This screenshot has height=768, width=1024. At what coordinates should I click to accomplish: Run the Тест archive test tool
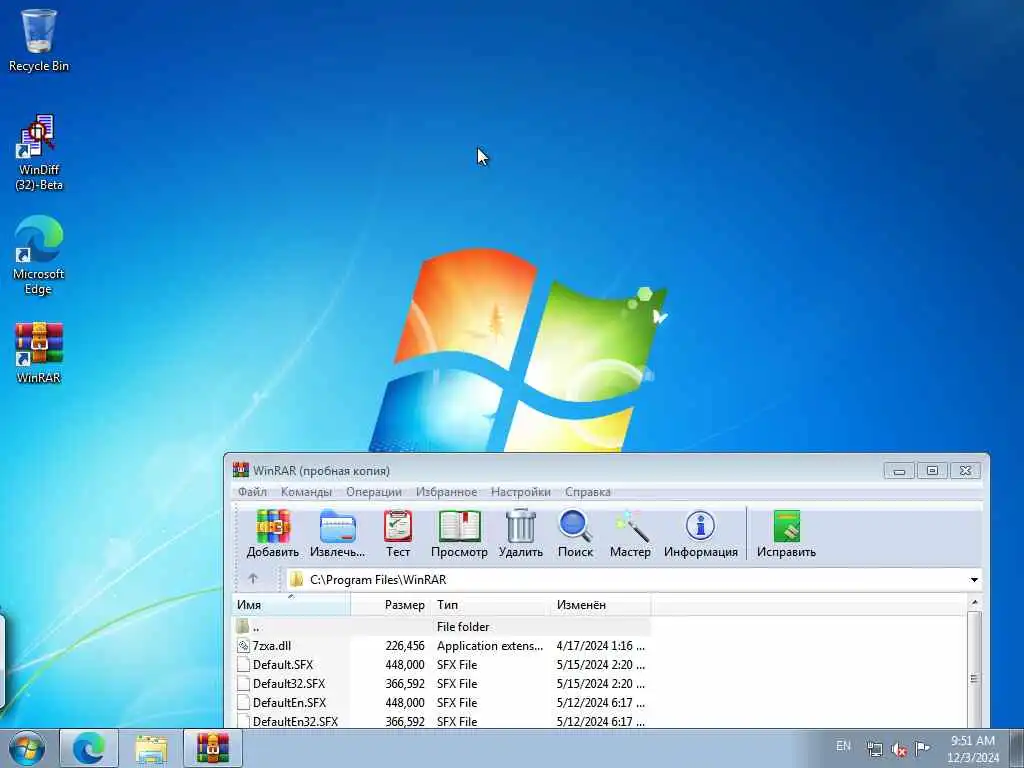click(x=398, y=534)
